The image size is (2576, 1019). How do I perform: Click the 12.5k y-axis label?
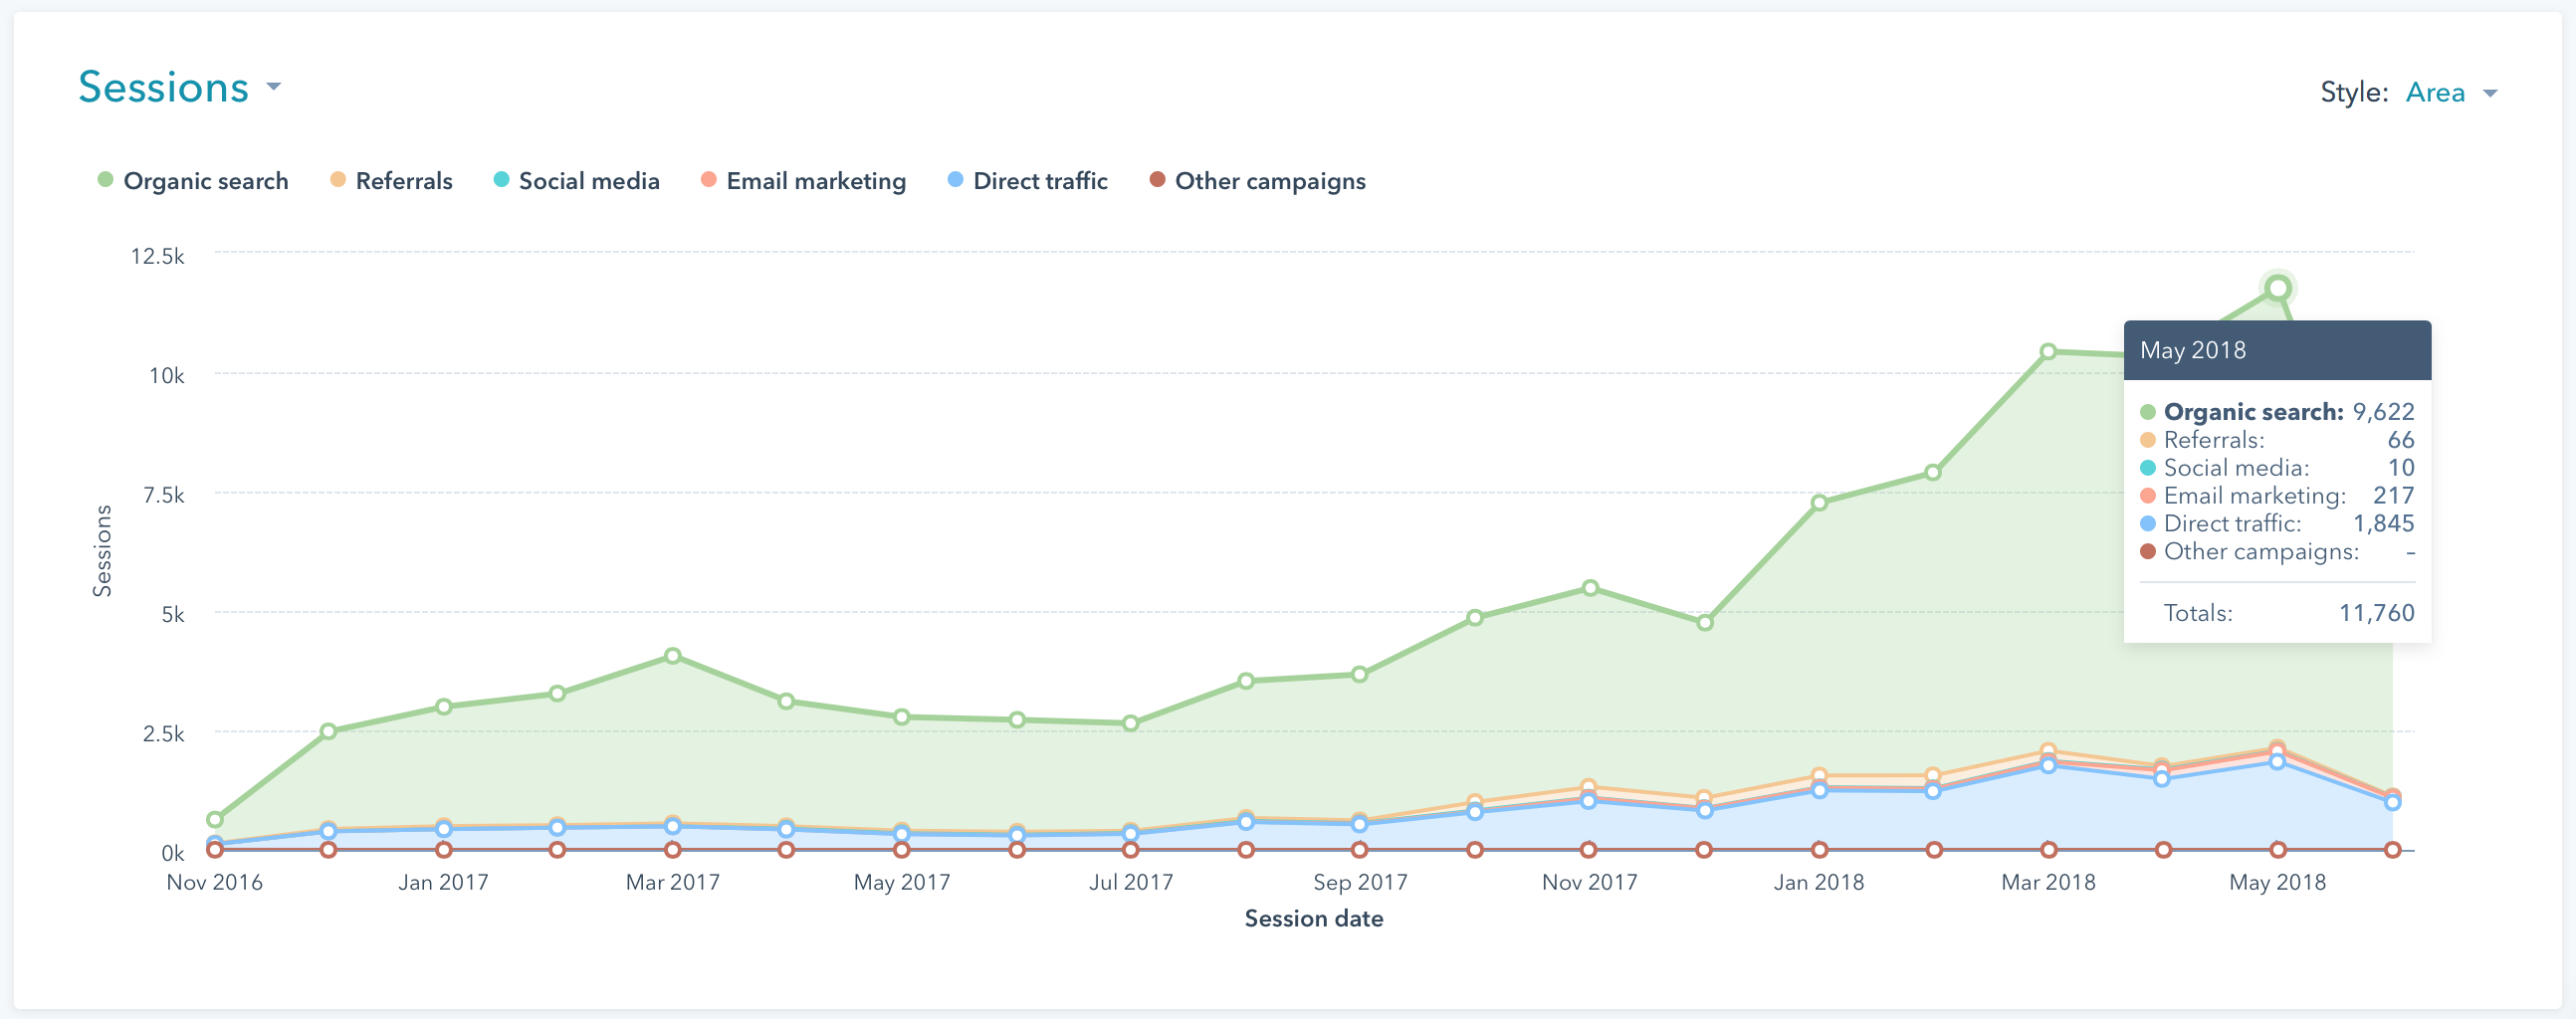pyautogui.click(x=157, y=256)
